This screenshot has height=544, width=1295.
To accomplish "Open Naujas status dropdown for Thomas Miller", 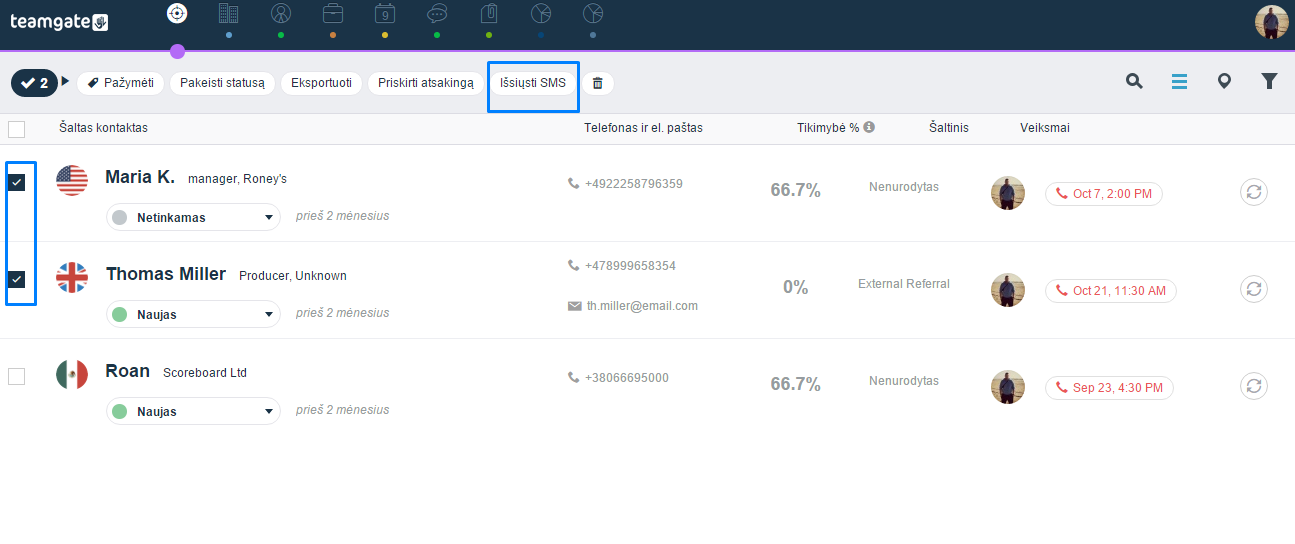I will pos(193,314).
